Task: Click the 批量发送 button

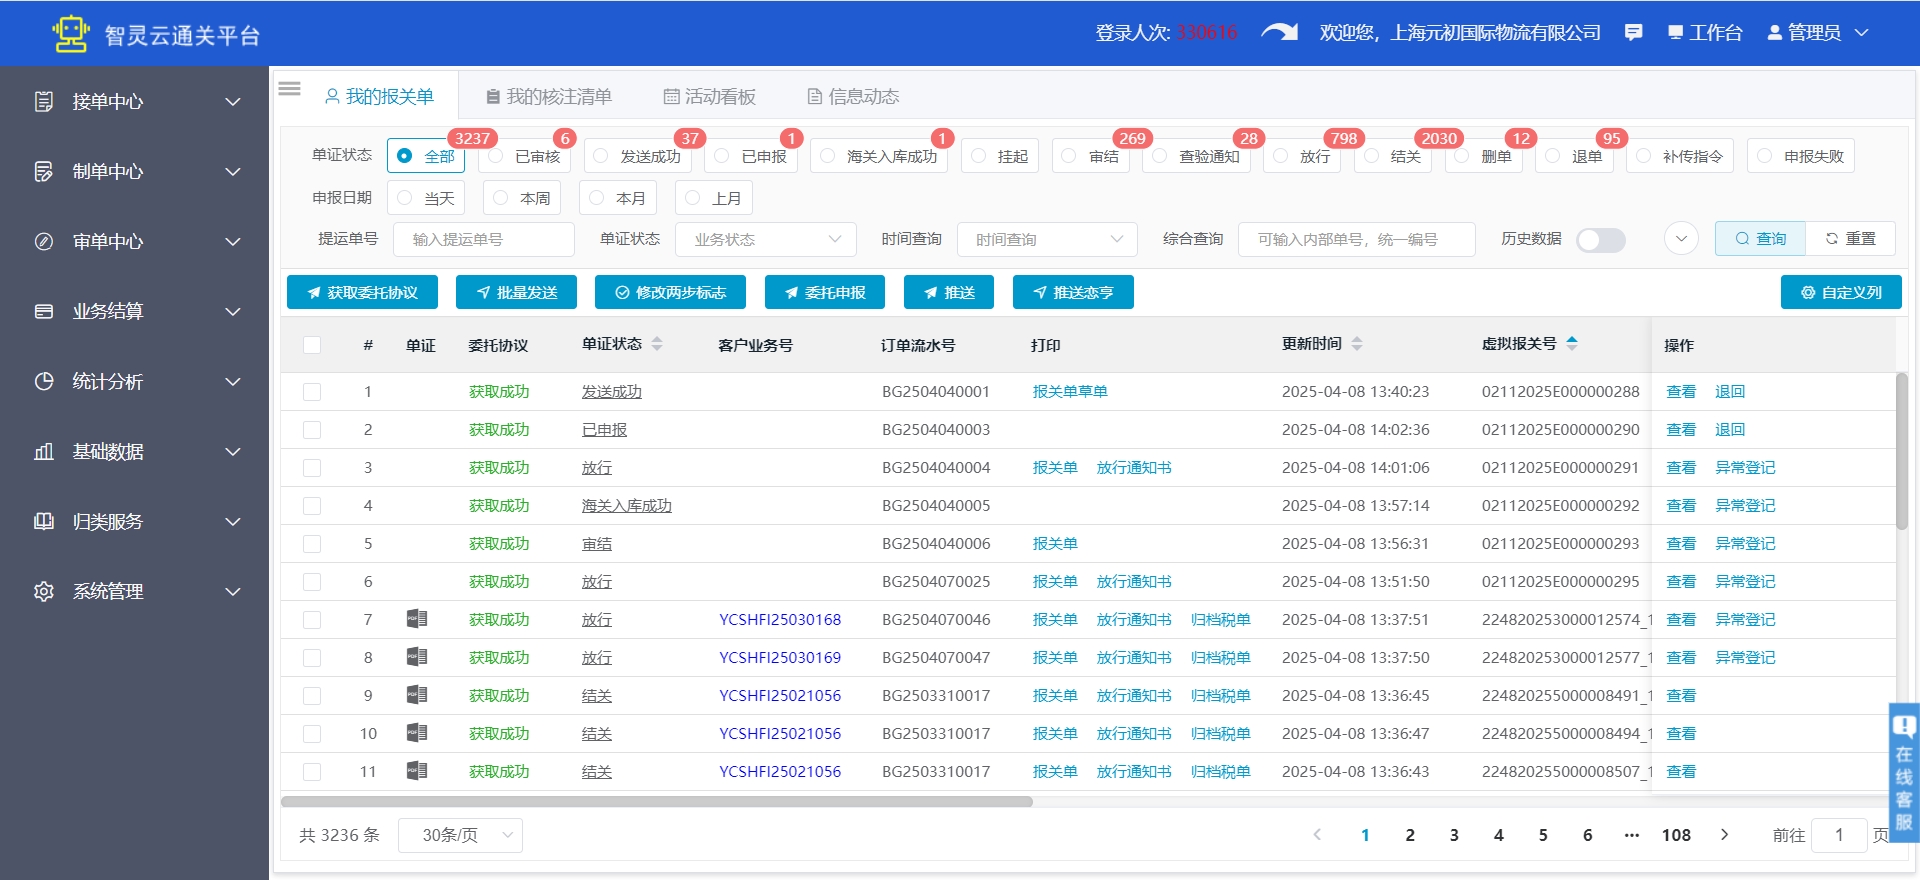Action: pos(516,292)
